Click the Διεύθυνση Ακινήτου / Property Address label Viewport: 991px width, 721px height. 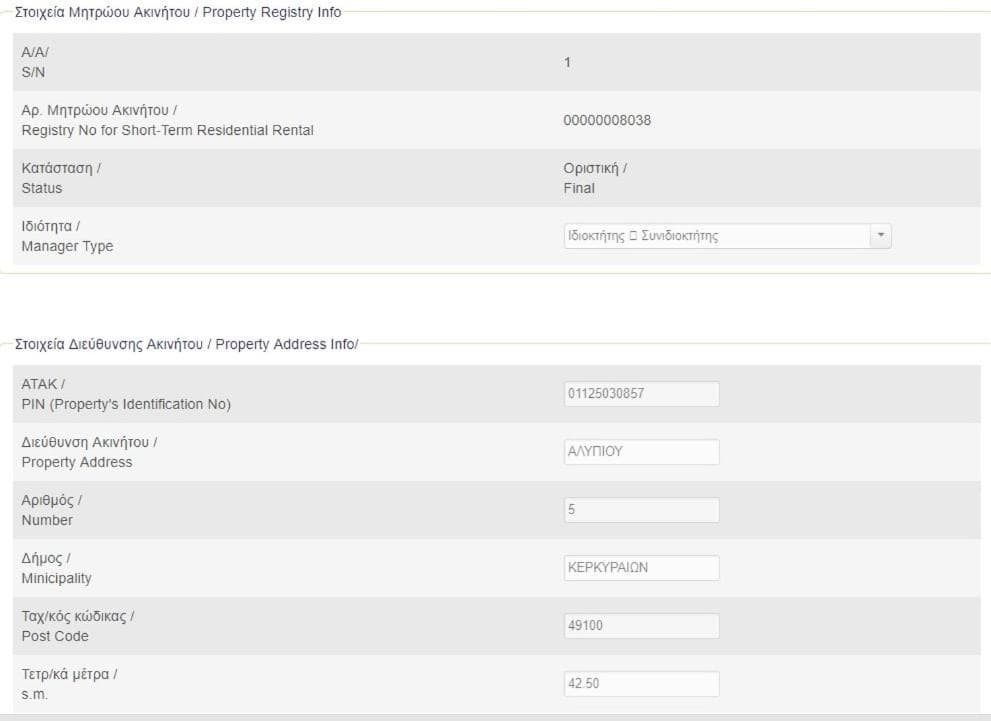point(89,452)
